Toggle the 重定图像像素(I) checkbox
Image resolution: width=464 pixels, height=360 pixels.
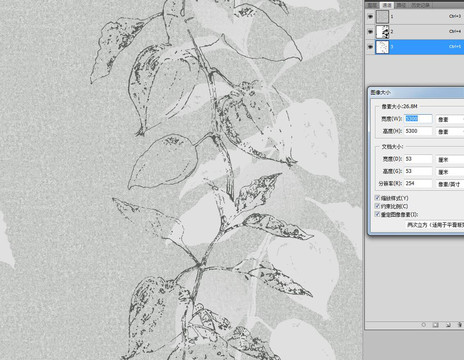377,214
